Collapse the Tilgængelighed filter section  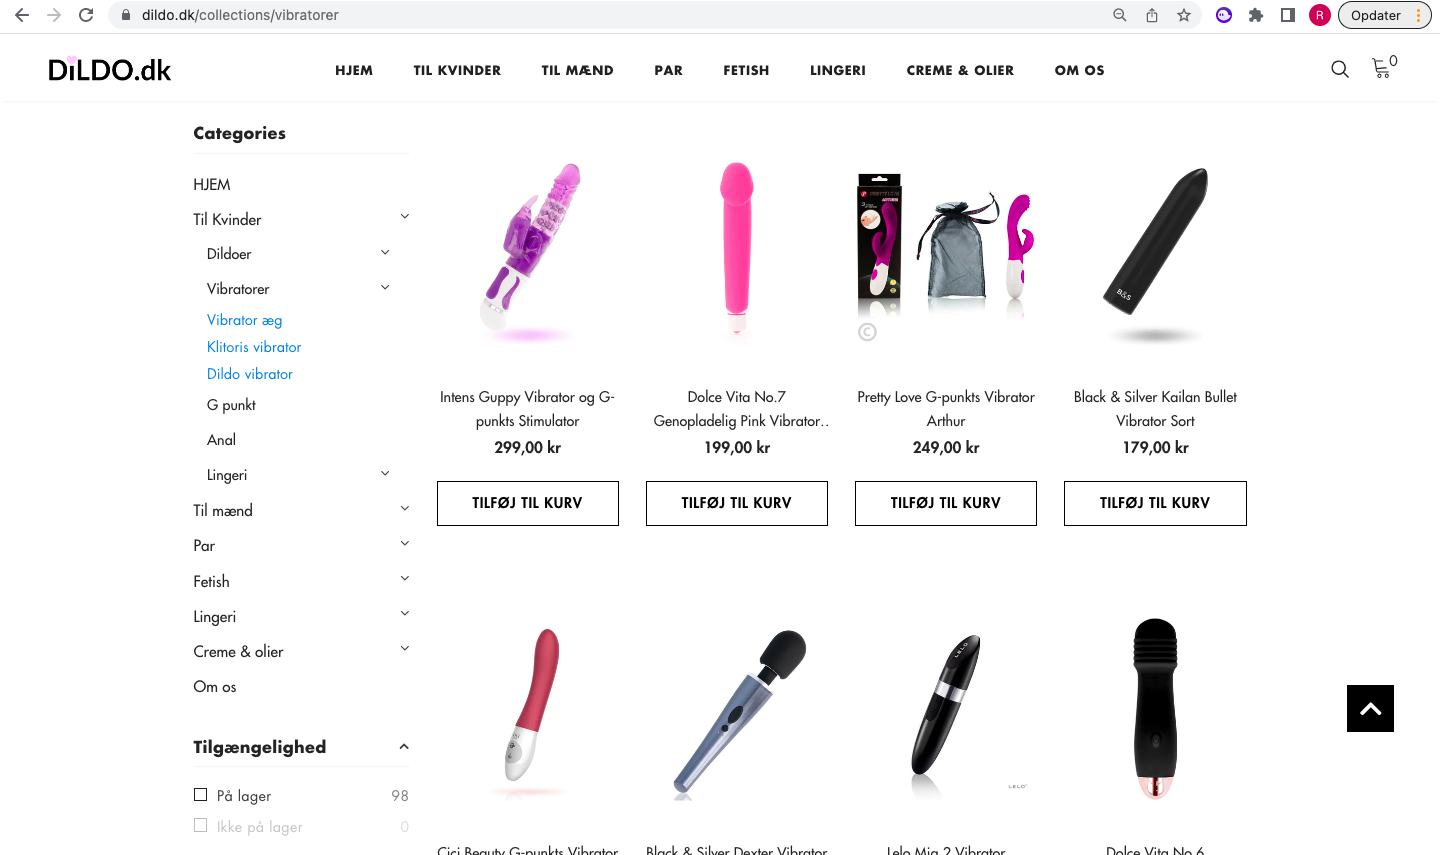404,747
